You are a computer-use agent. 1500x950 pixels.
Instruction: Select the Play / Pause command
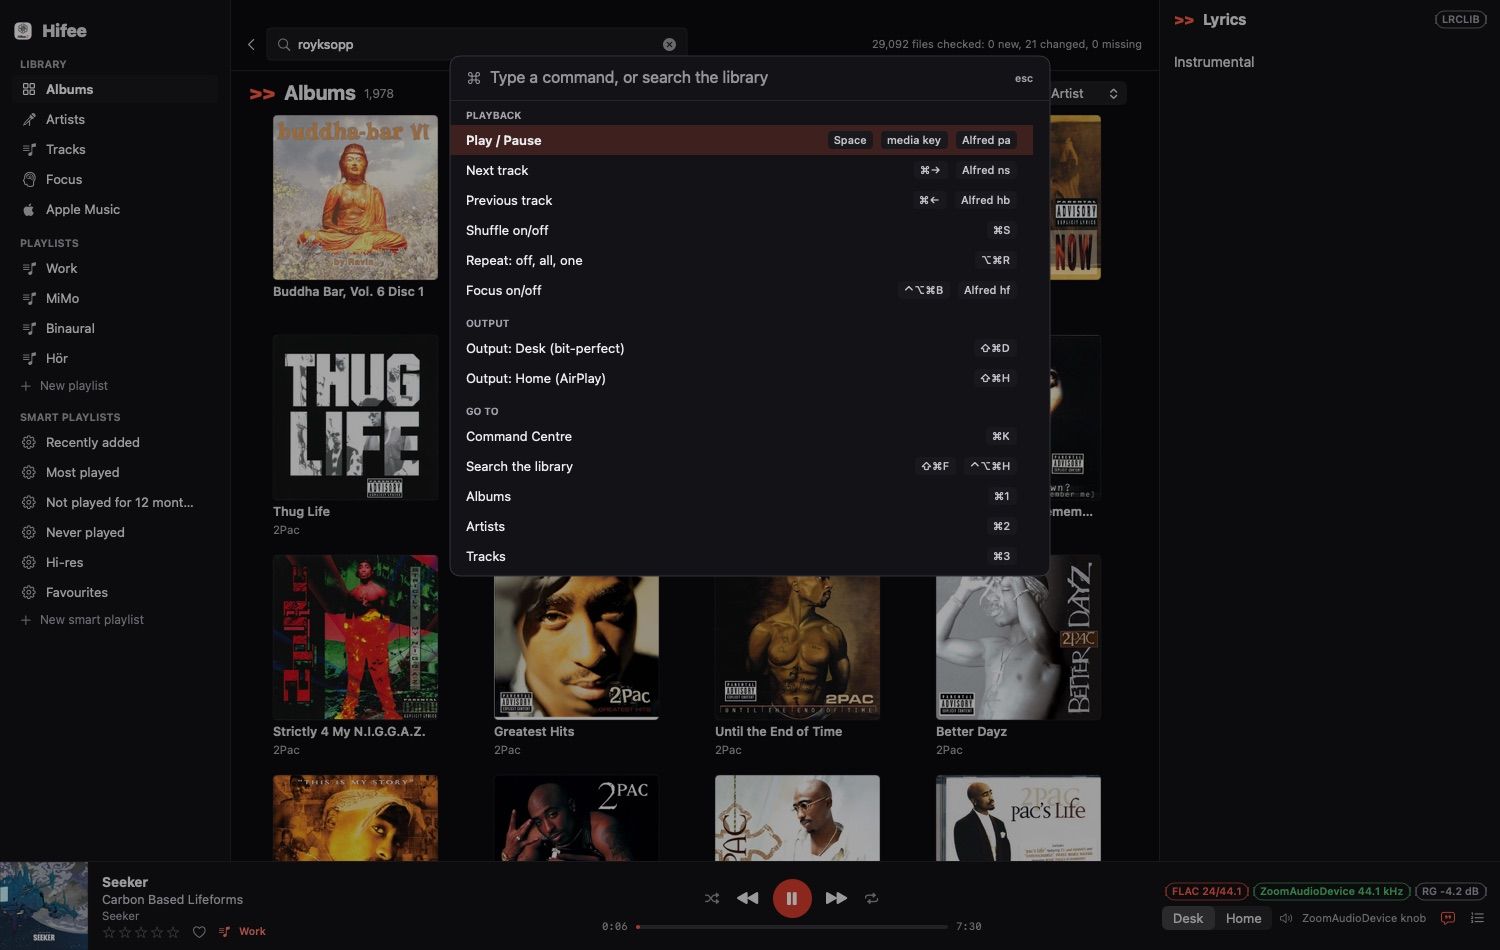click(x=742, y=140)
